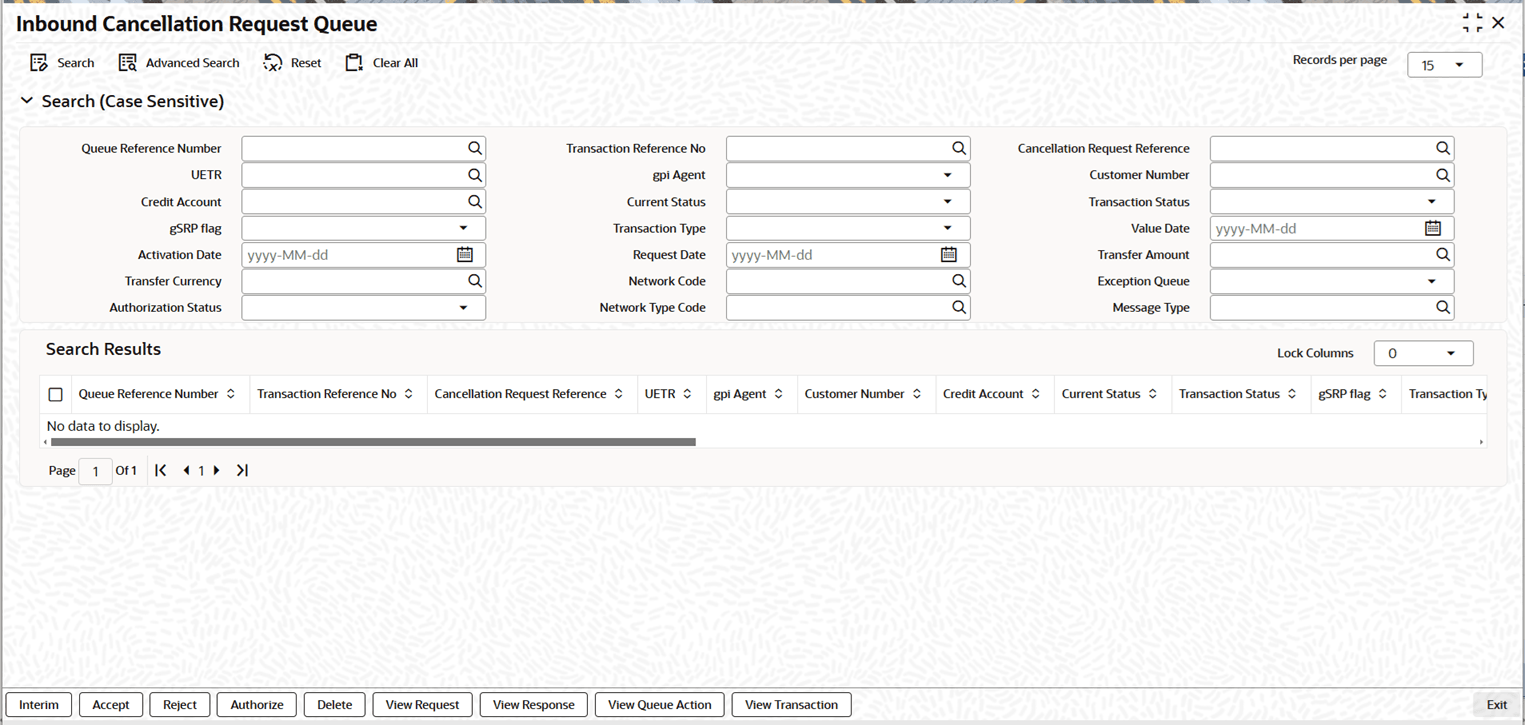Open lookup for UETR field
Viewport: 1528px width, 728px height.
click(475, 175)
